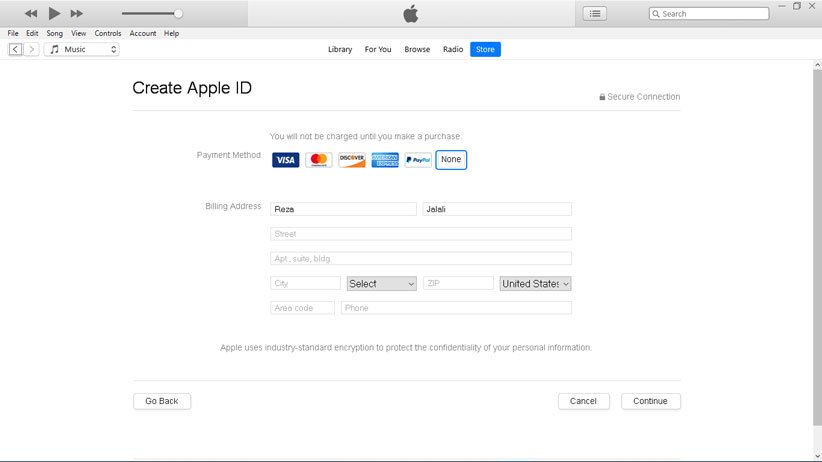Click the play button
Image resolution: width=822 pixels, height=462 pixels.
[54, 13]
